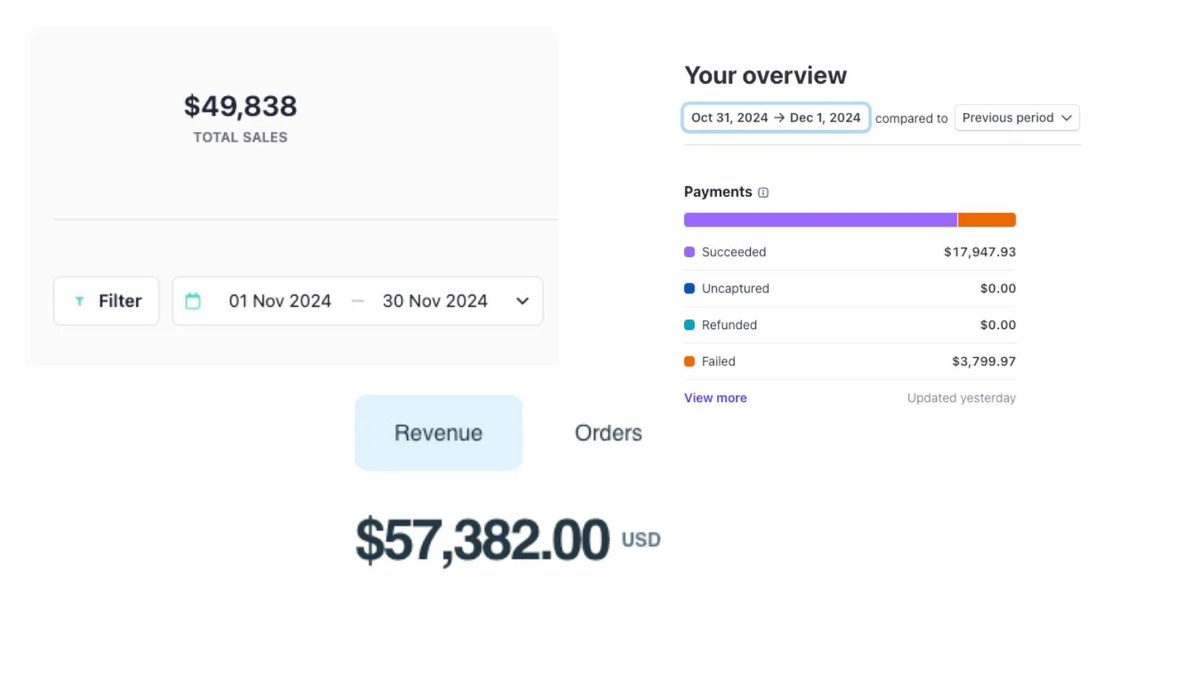Click the TOTAL SALES label
This screenshot has width=1200, height=675.
pyautogui.click(x=240, y=137)
